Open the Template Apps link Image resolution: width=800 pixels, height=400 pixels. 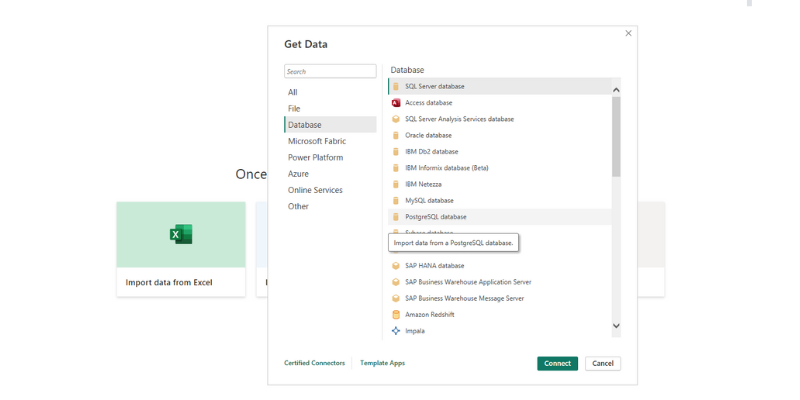coord(383,363)
